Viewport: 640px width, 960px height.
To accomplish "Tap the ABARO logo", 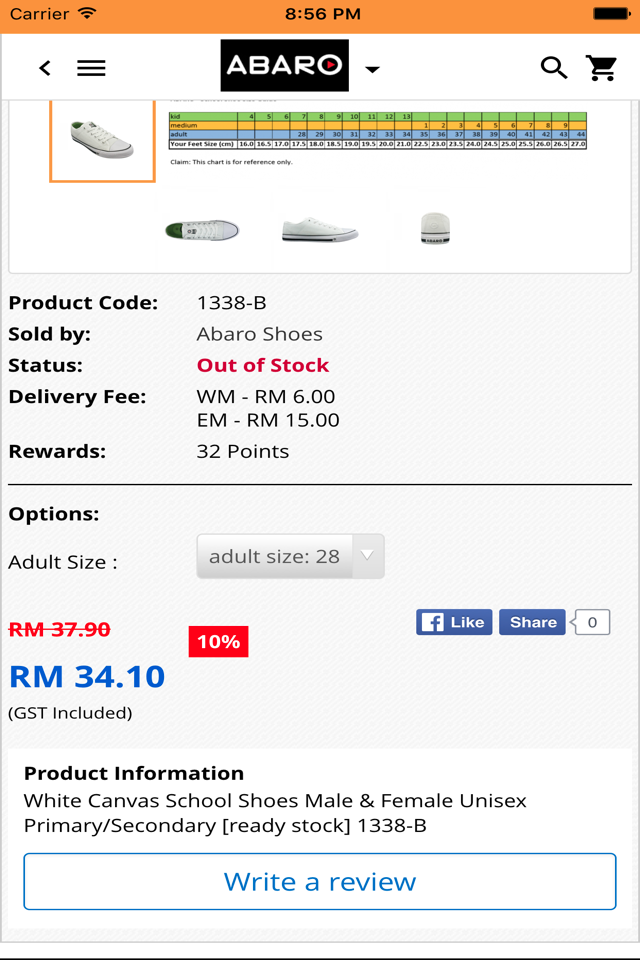I will click(284, 66).
